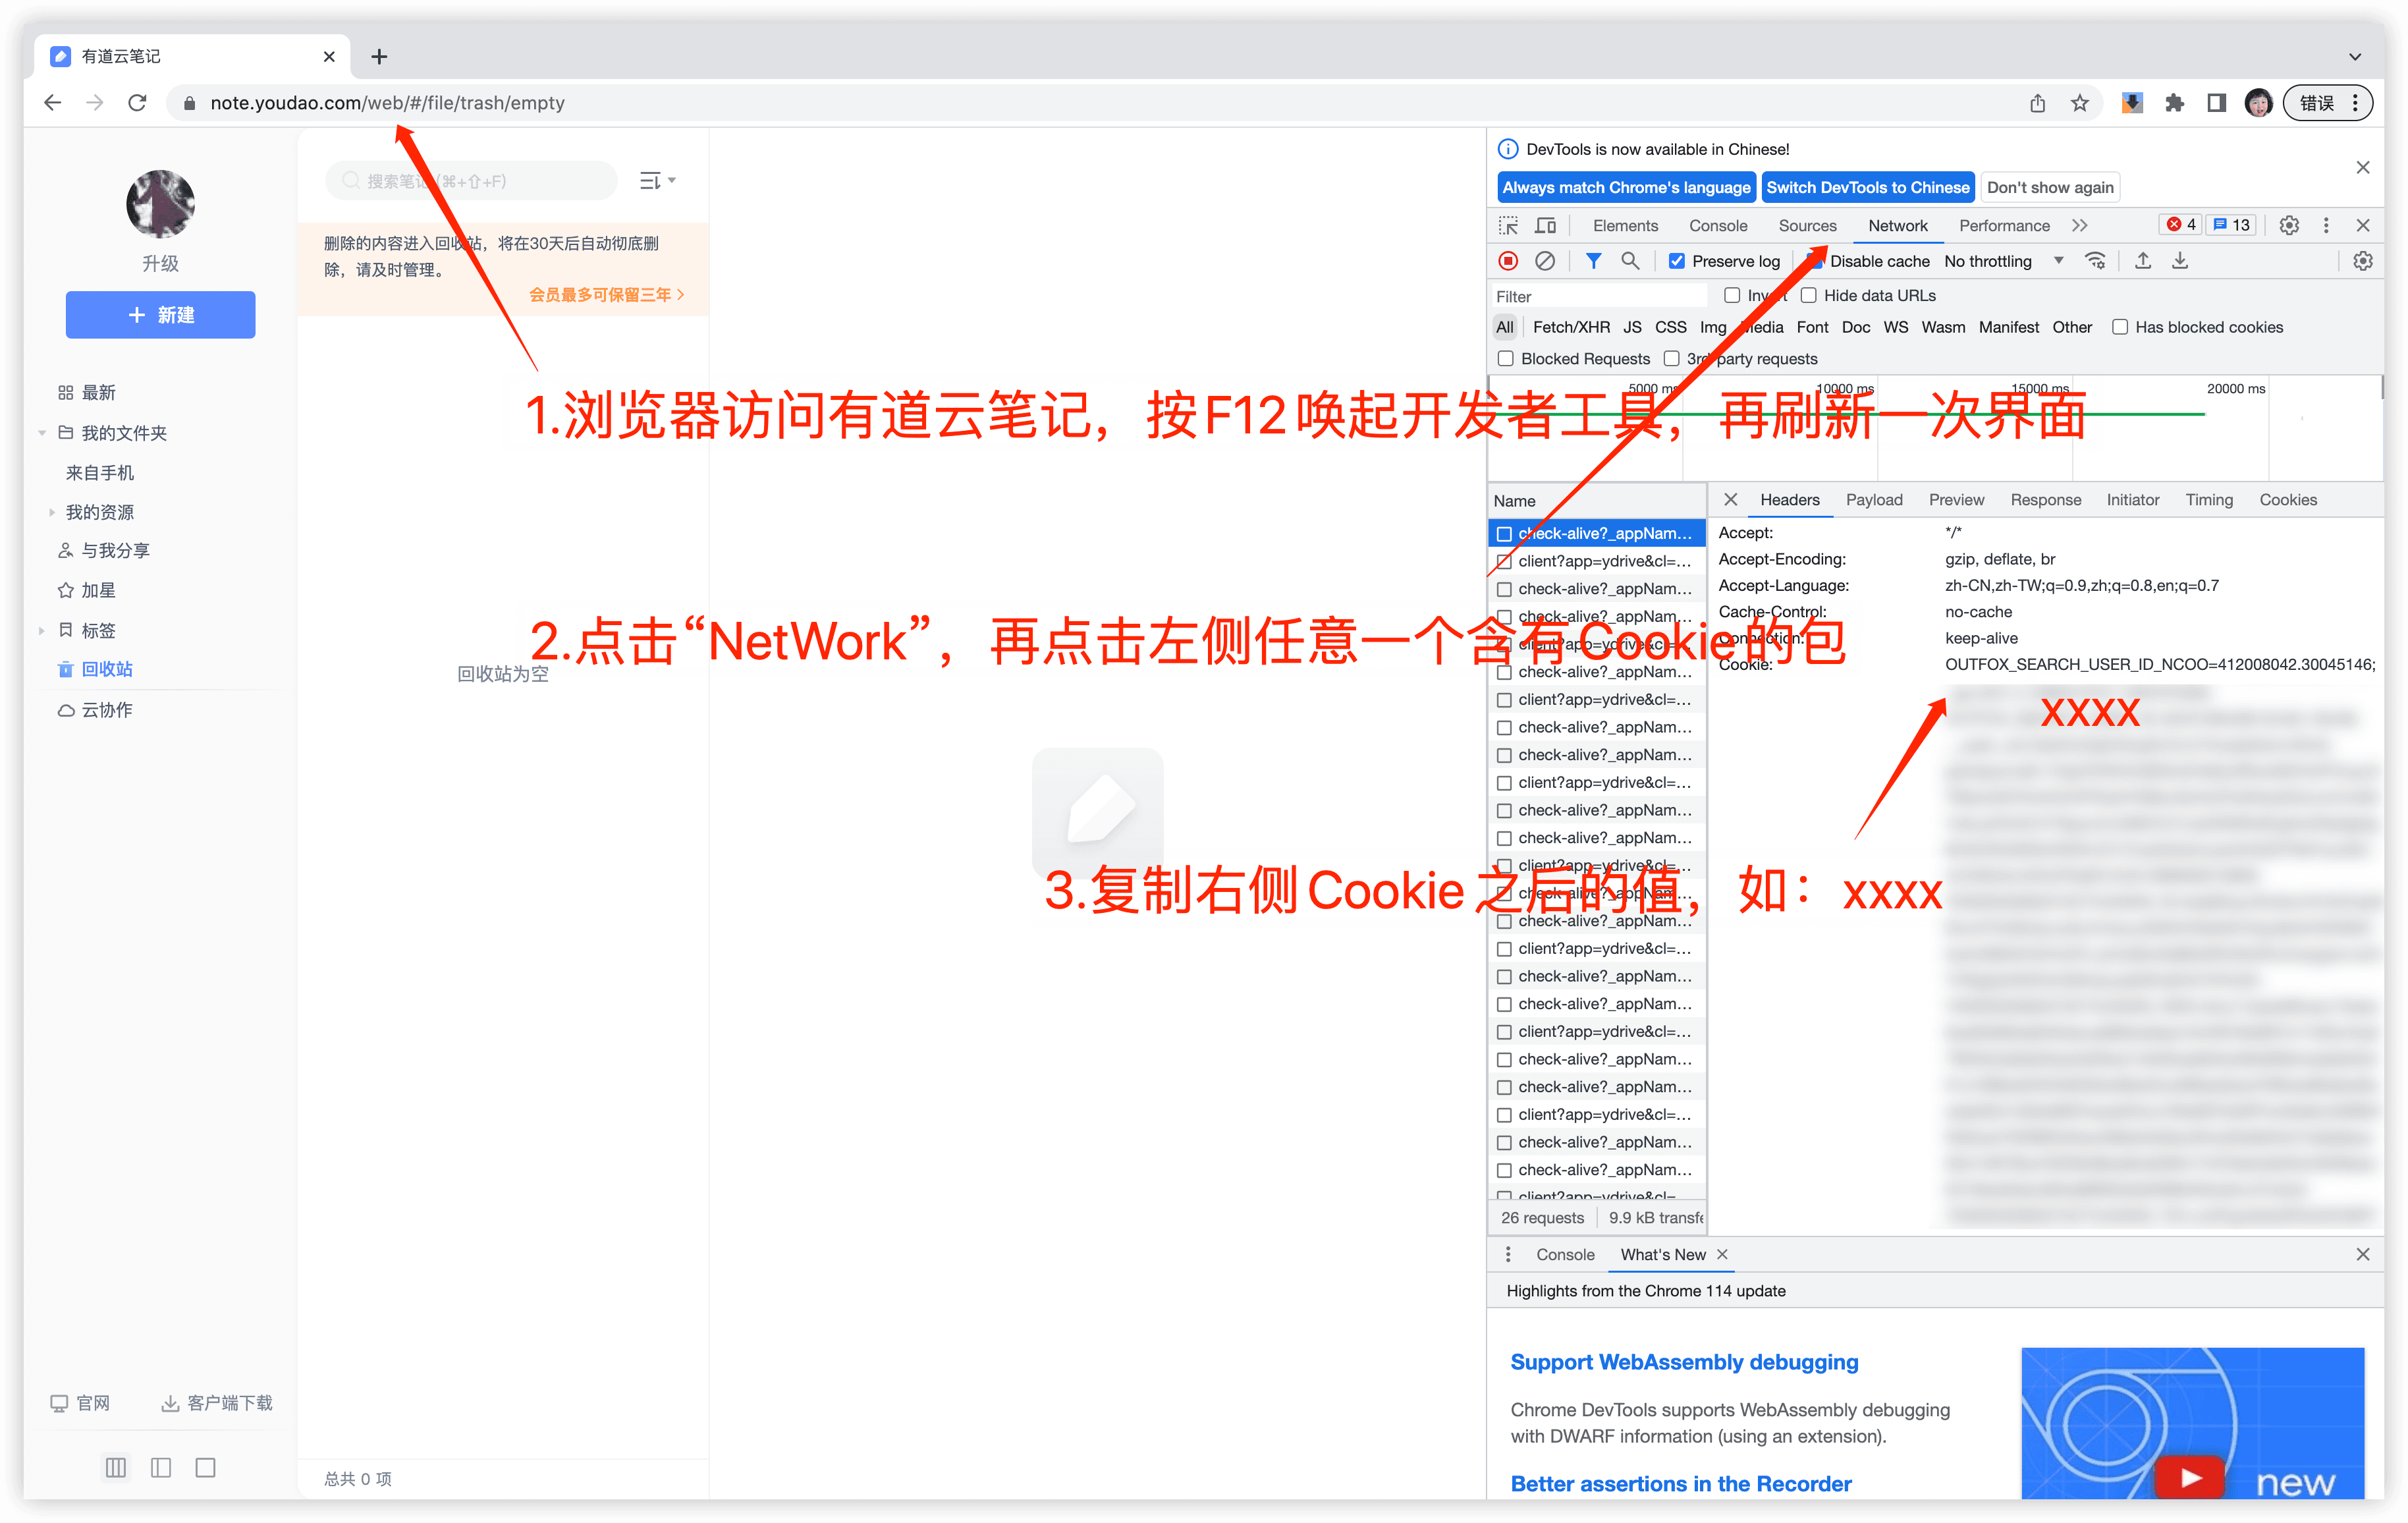This screenshot has width=2408, height=1523.
Task: Click the 客户端下载 download link
Action: (x=217, y=1403)
